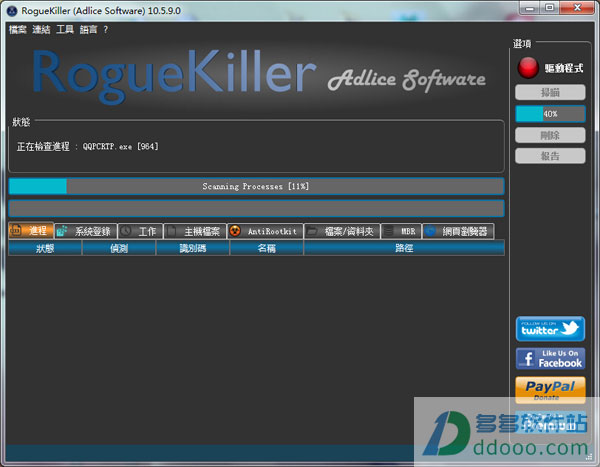Screen dimensions: 600x467
Task: Open the Like Us On Facebook button
Action: click(x=550, y=359)
